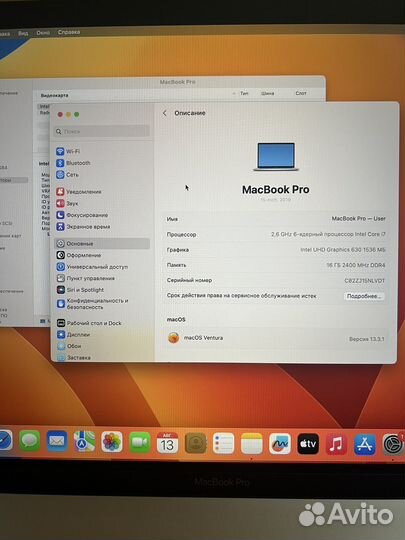The height and width of the screenshot is (540, 405).
Task: Click the MacBook Pro laptop image
Action: tap(276, 157)
